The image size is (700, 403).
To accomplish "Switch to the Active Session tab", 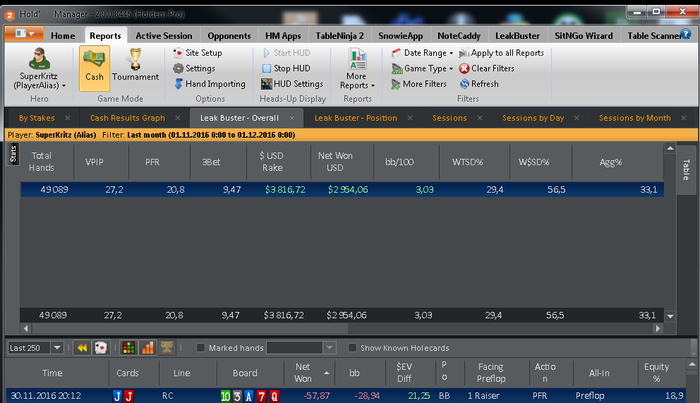I will point(164,36).
